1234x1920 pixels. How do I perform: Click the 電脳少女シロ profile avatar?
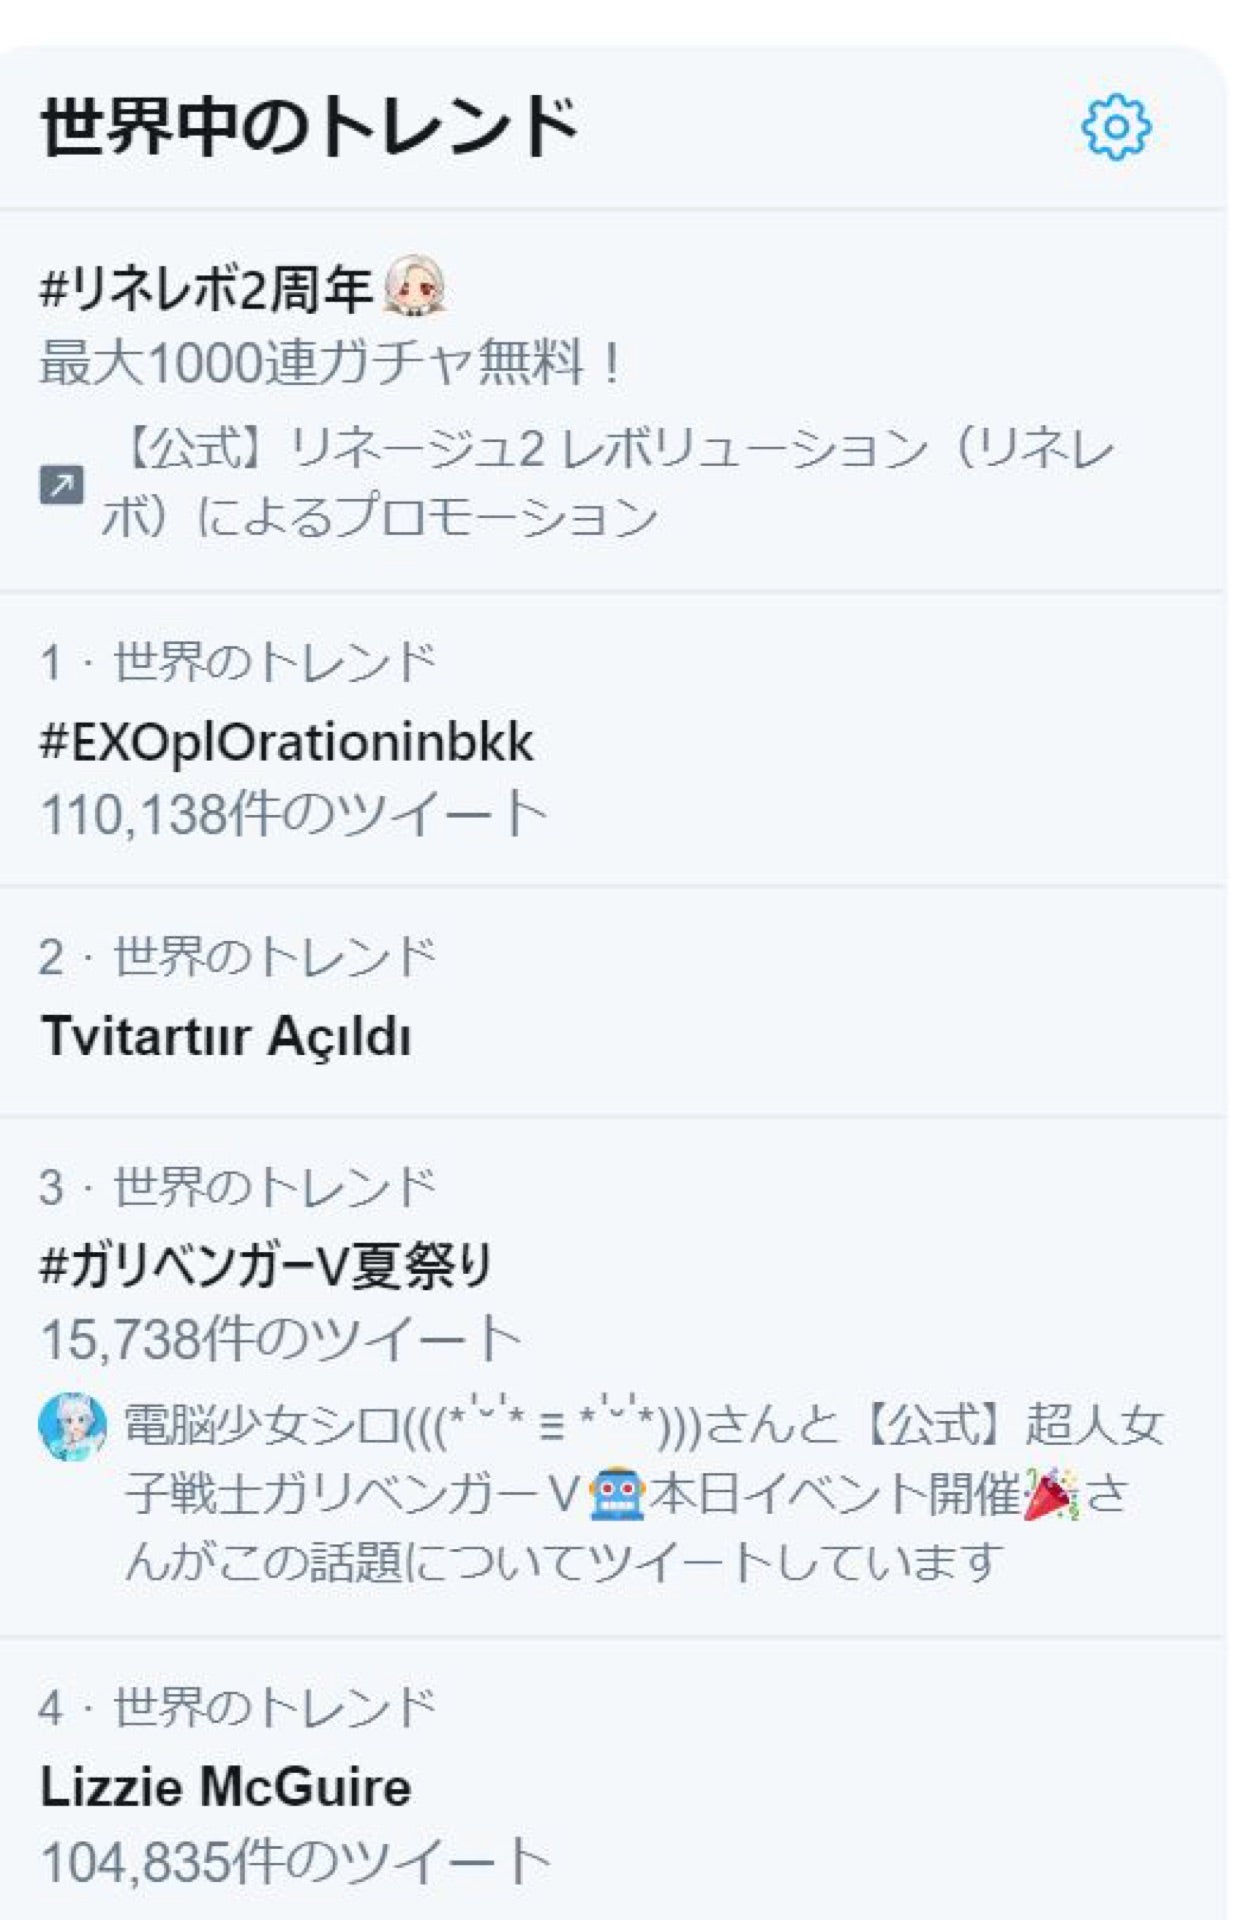72,1425
